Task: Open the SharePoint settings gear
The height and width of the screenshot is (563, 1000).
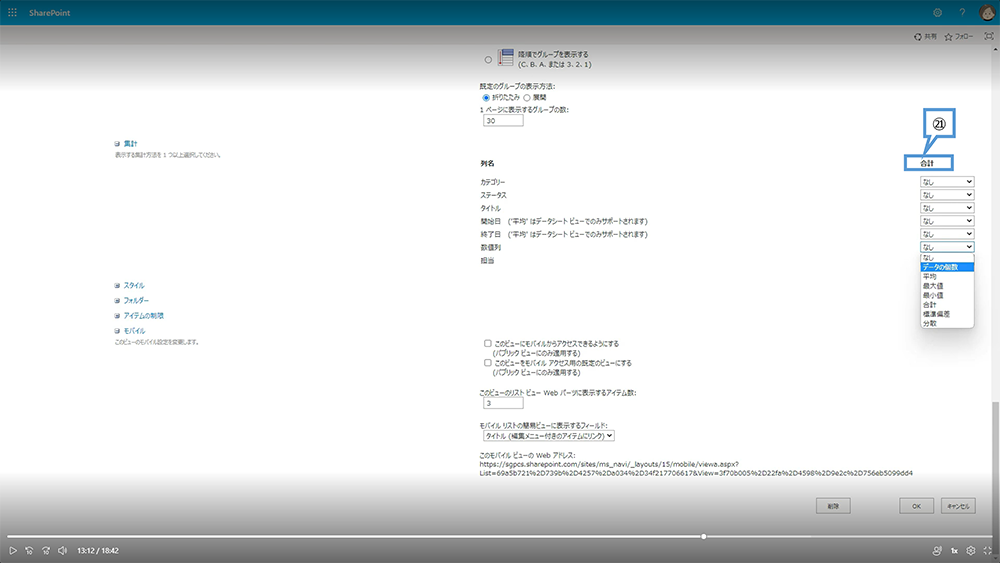Action: tap(938, 13)
